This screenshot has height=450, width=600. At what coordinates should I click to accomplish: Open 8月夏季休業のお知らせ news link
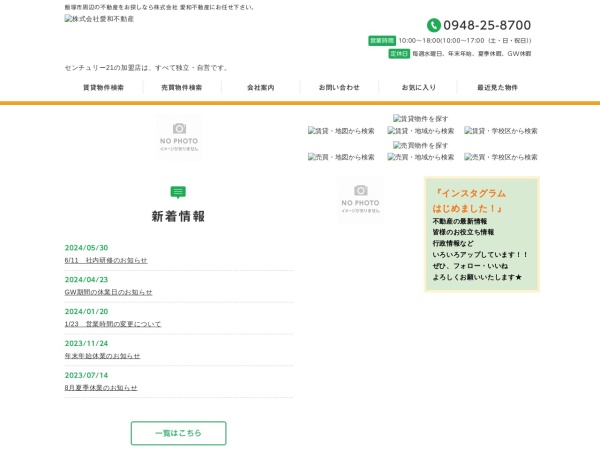tap(101, 387)
